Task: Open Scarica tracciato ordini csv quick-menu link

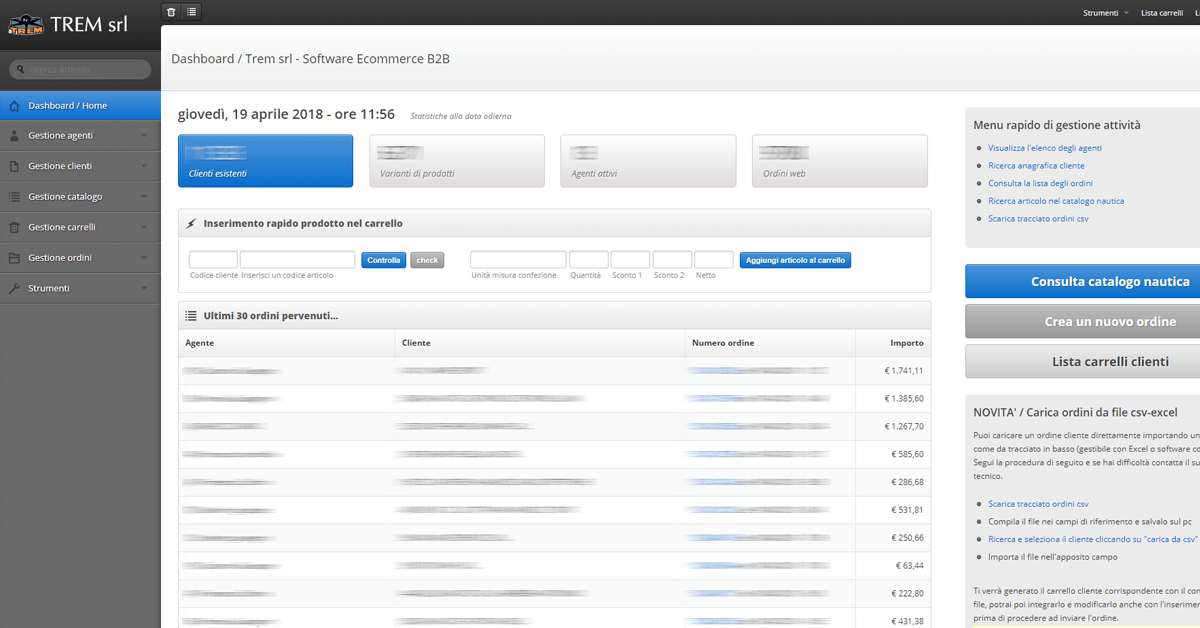Action: tap(1038, 219)
